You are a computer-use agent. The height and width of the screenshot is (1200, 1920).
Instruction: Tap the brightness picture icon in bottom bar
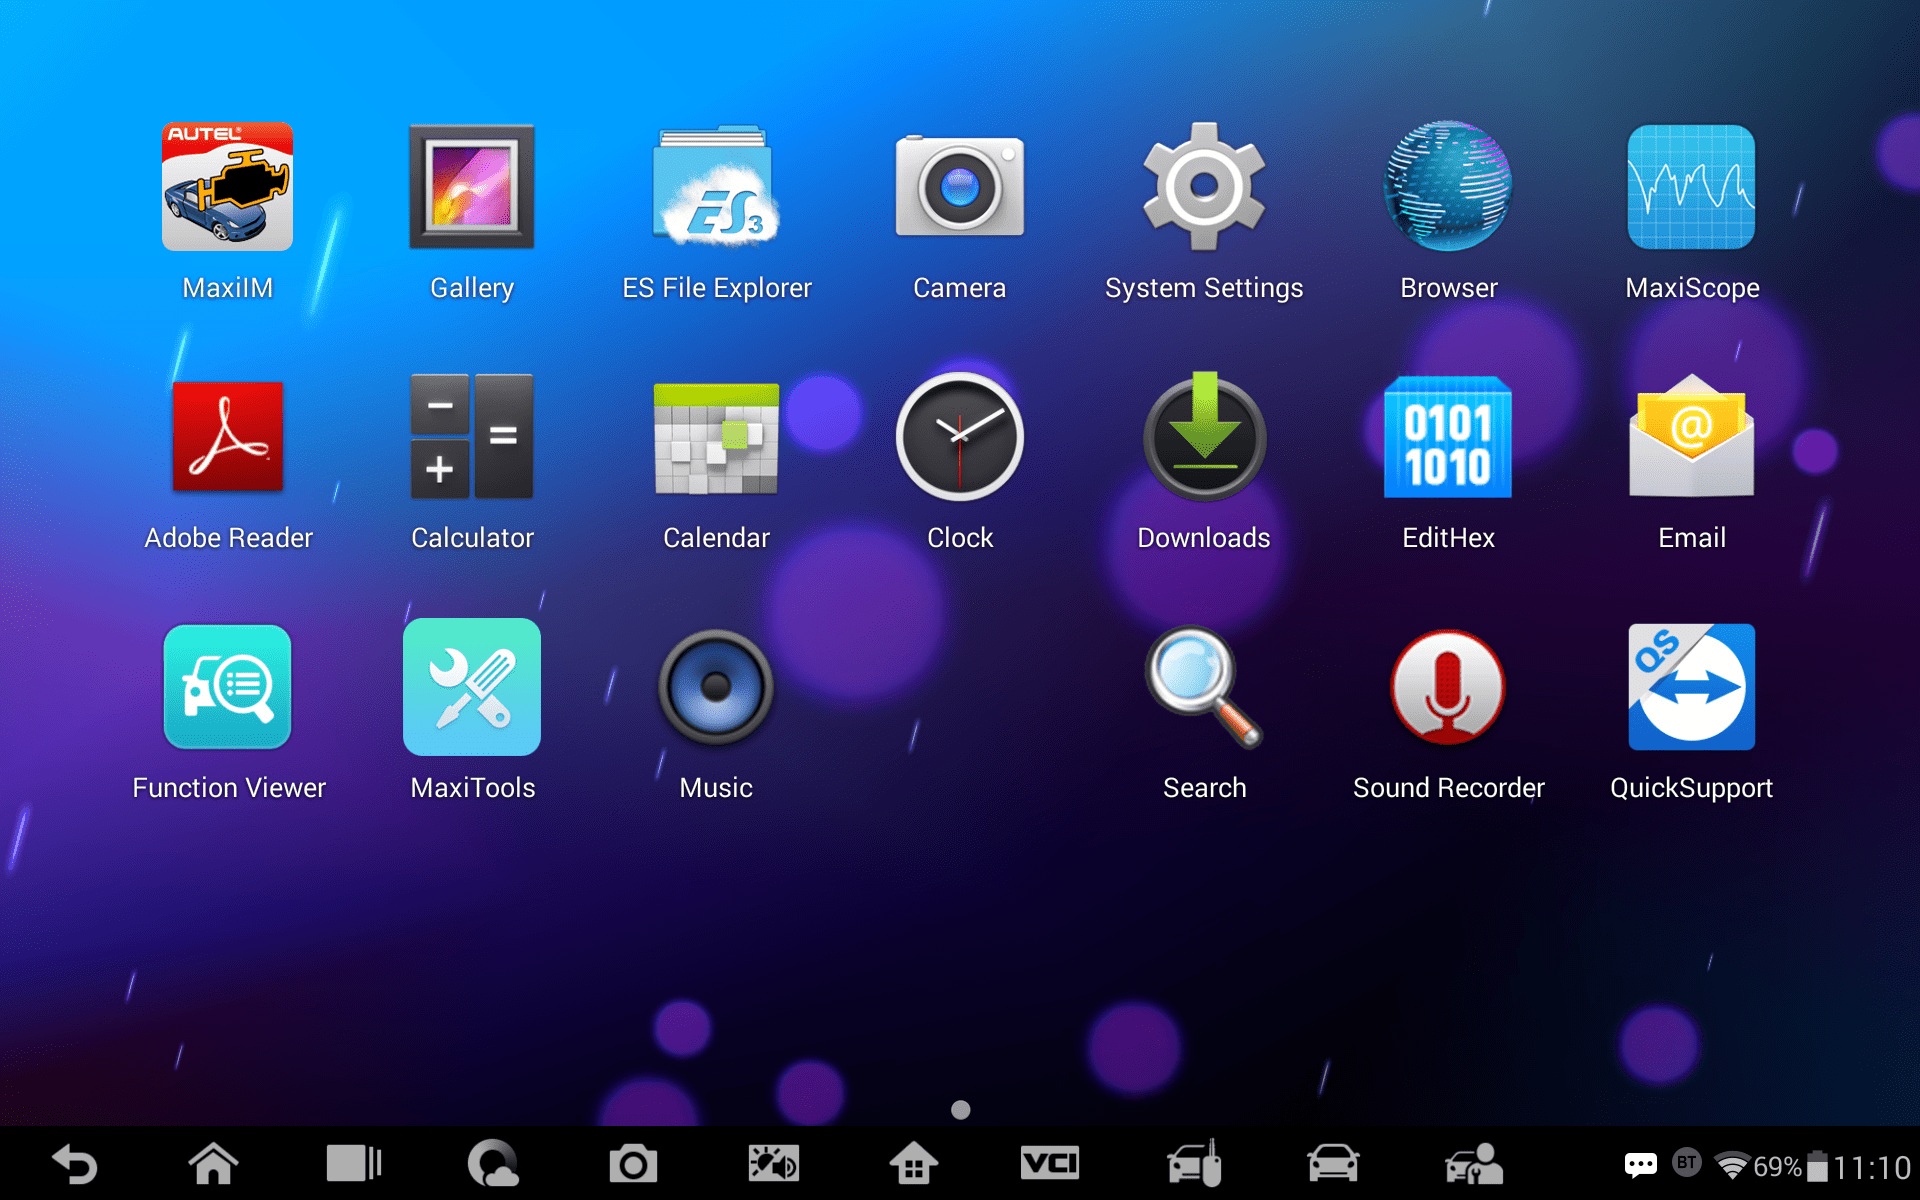(773, 1163)
